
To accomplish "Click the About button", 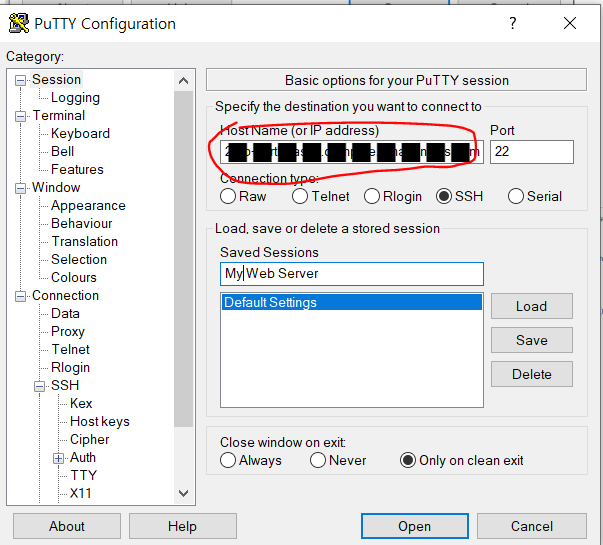I will pos(67,526).
